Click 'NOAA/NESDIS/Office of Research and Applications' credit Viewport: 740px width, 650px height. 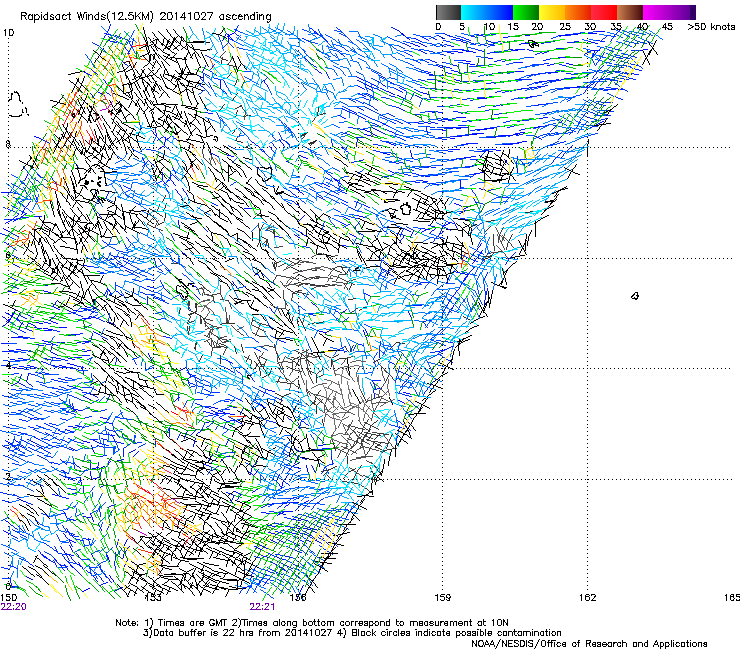589,644
